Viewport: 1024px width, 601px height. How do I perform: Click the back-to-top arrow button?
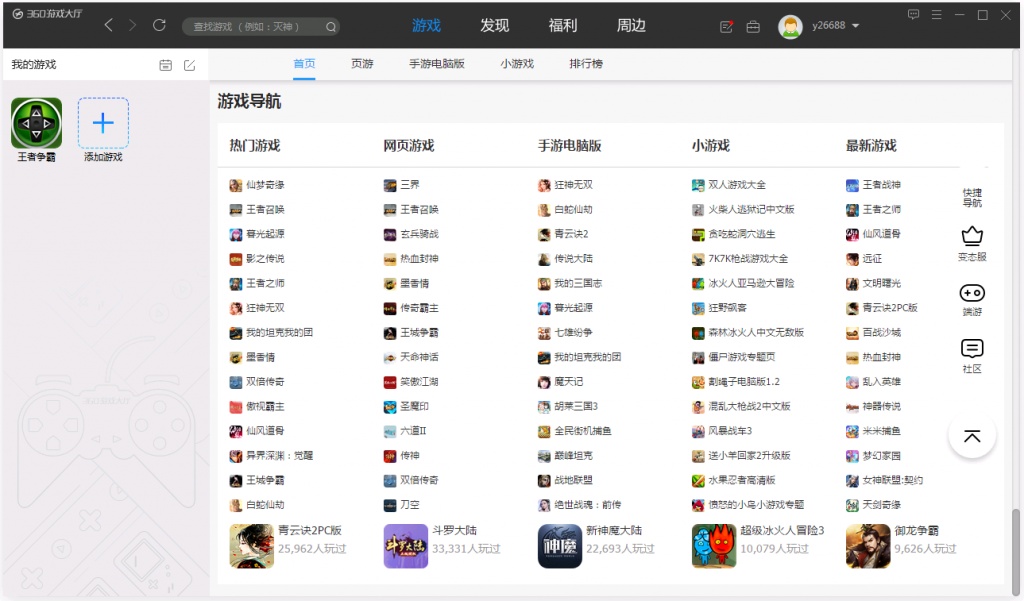(972, 435)
